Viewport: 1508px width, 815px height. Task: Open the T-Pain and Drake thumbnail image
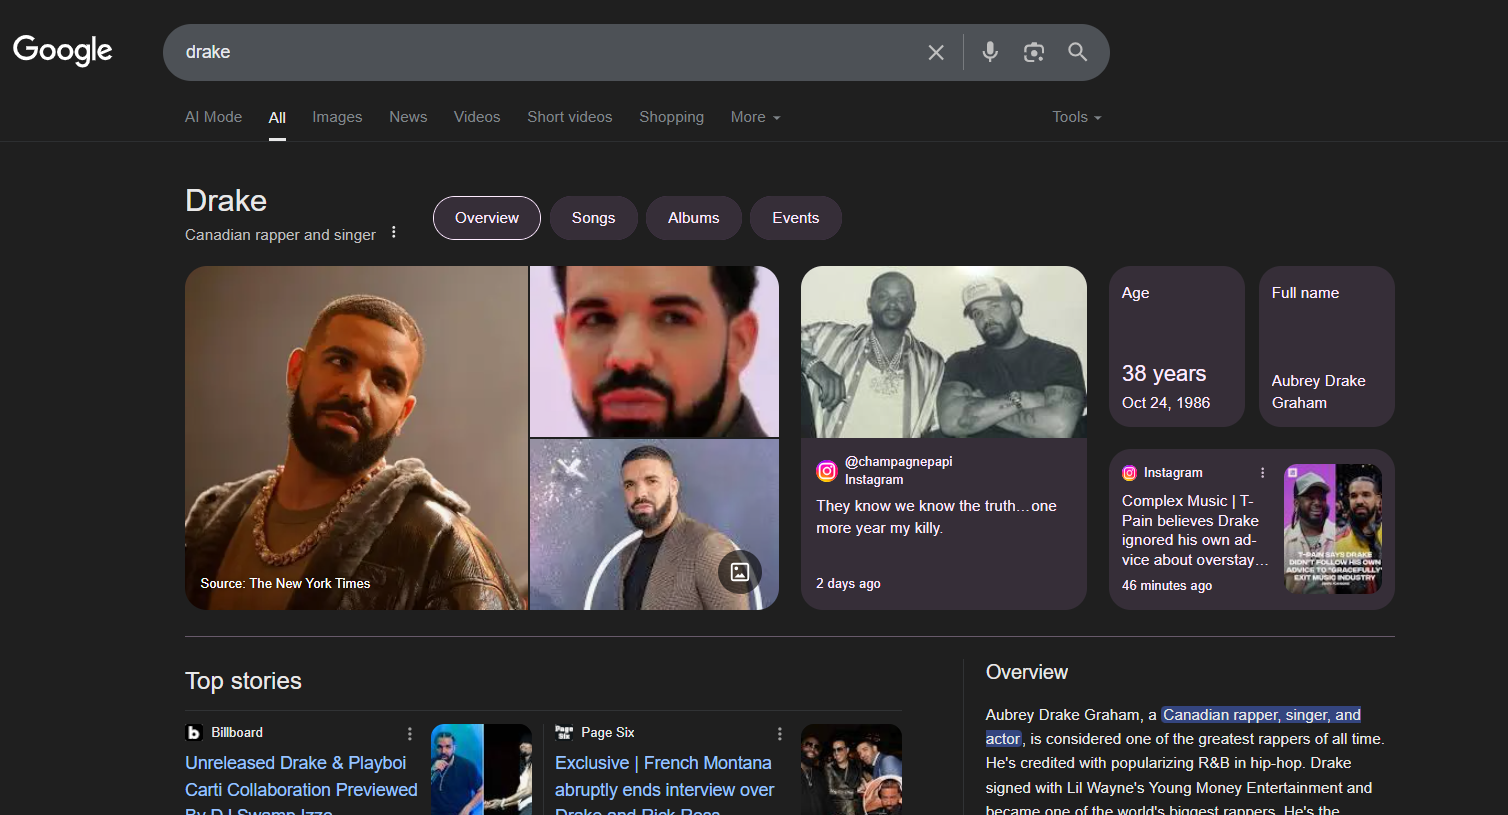[1333, 529]
